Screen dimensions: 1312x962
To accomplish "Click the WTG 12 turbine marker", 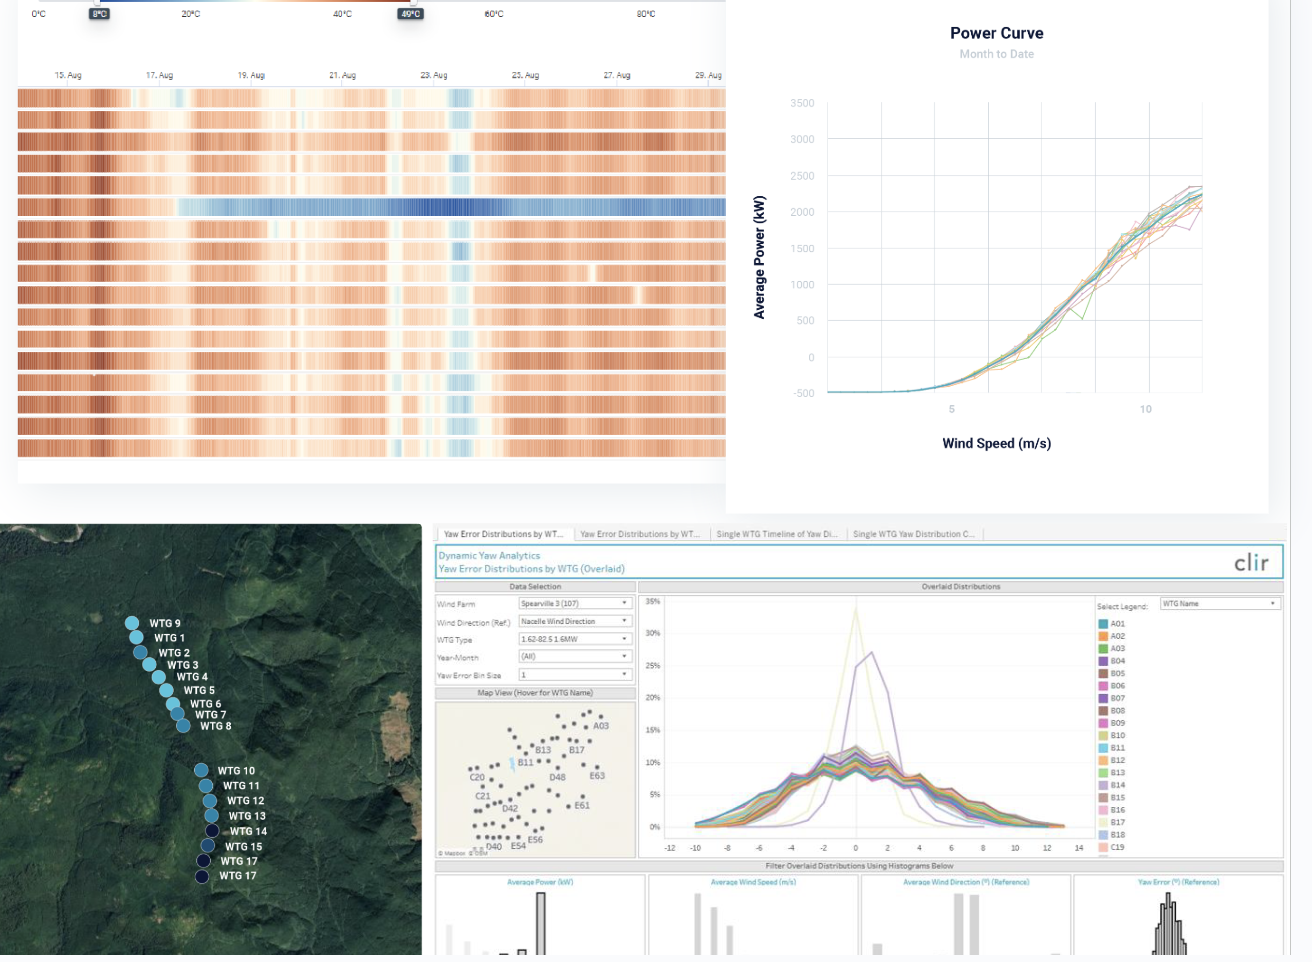I will (209, 800).
